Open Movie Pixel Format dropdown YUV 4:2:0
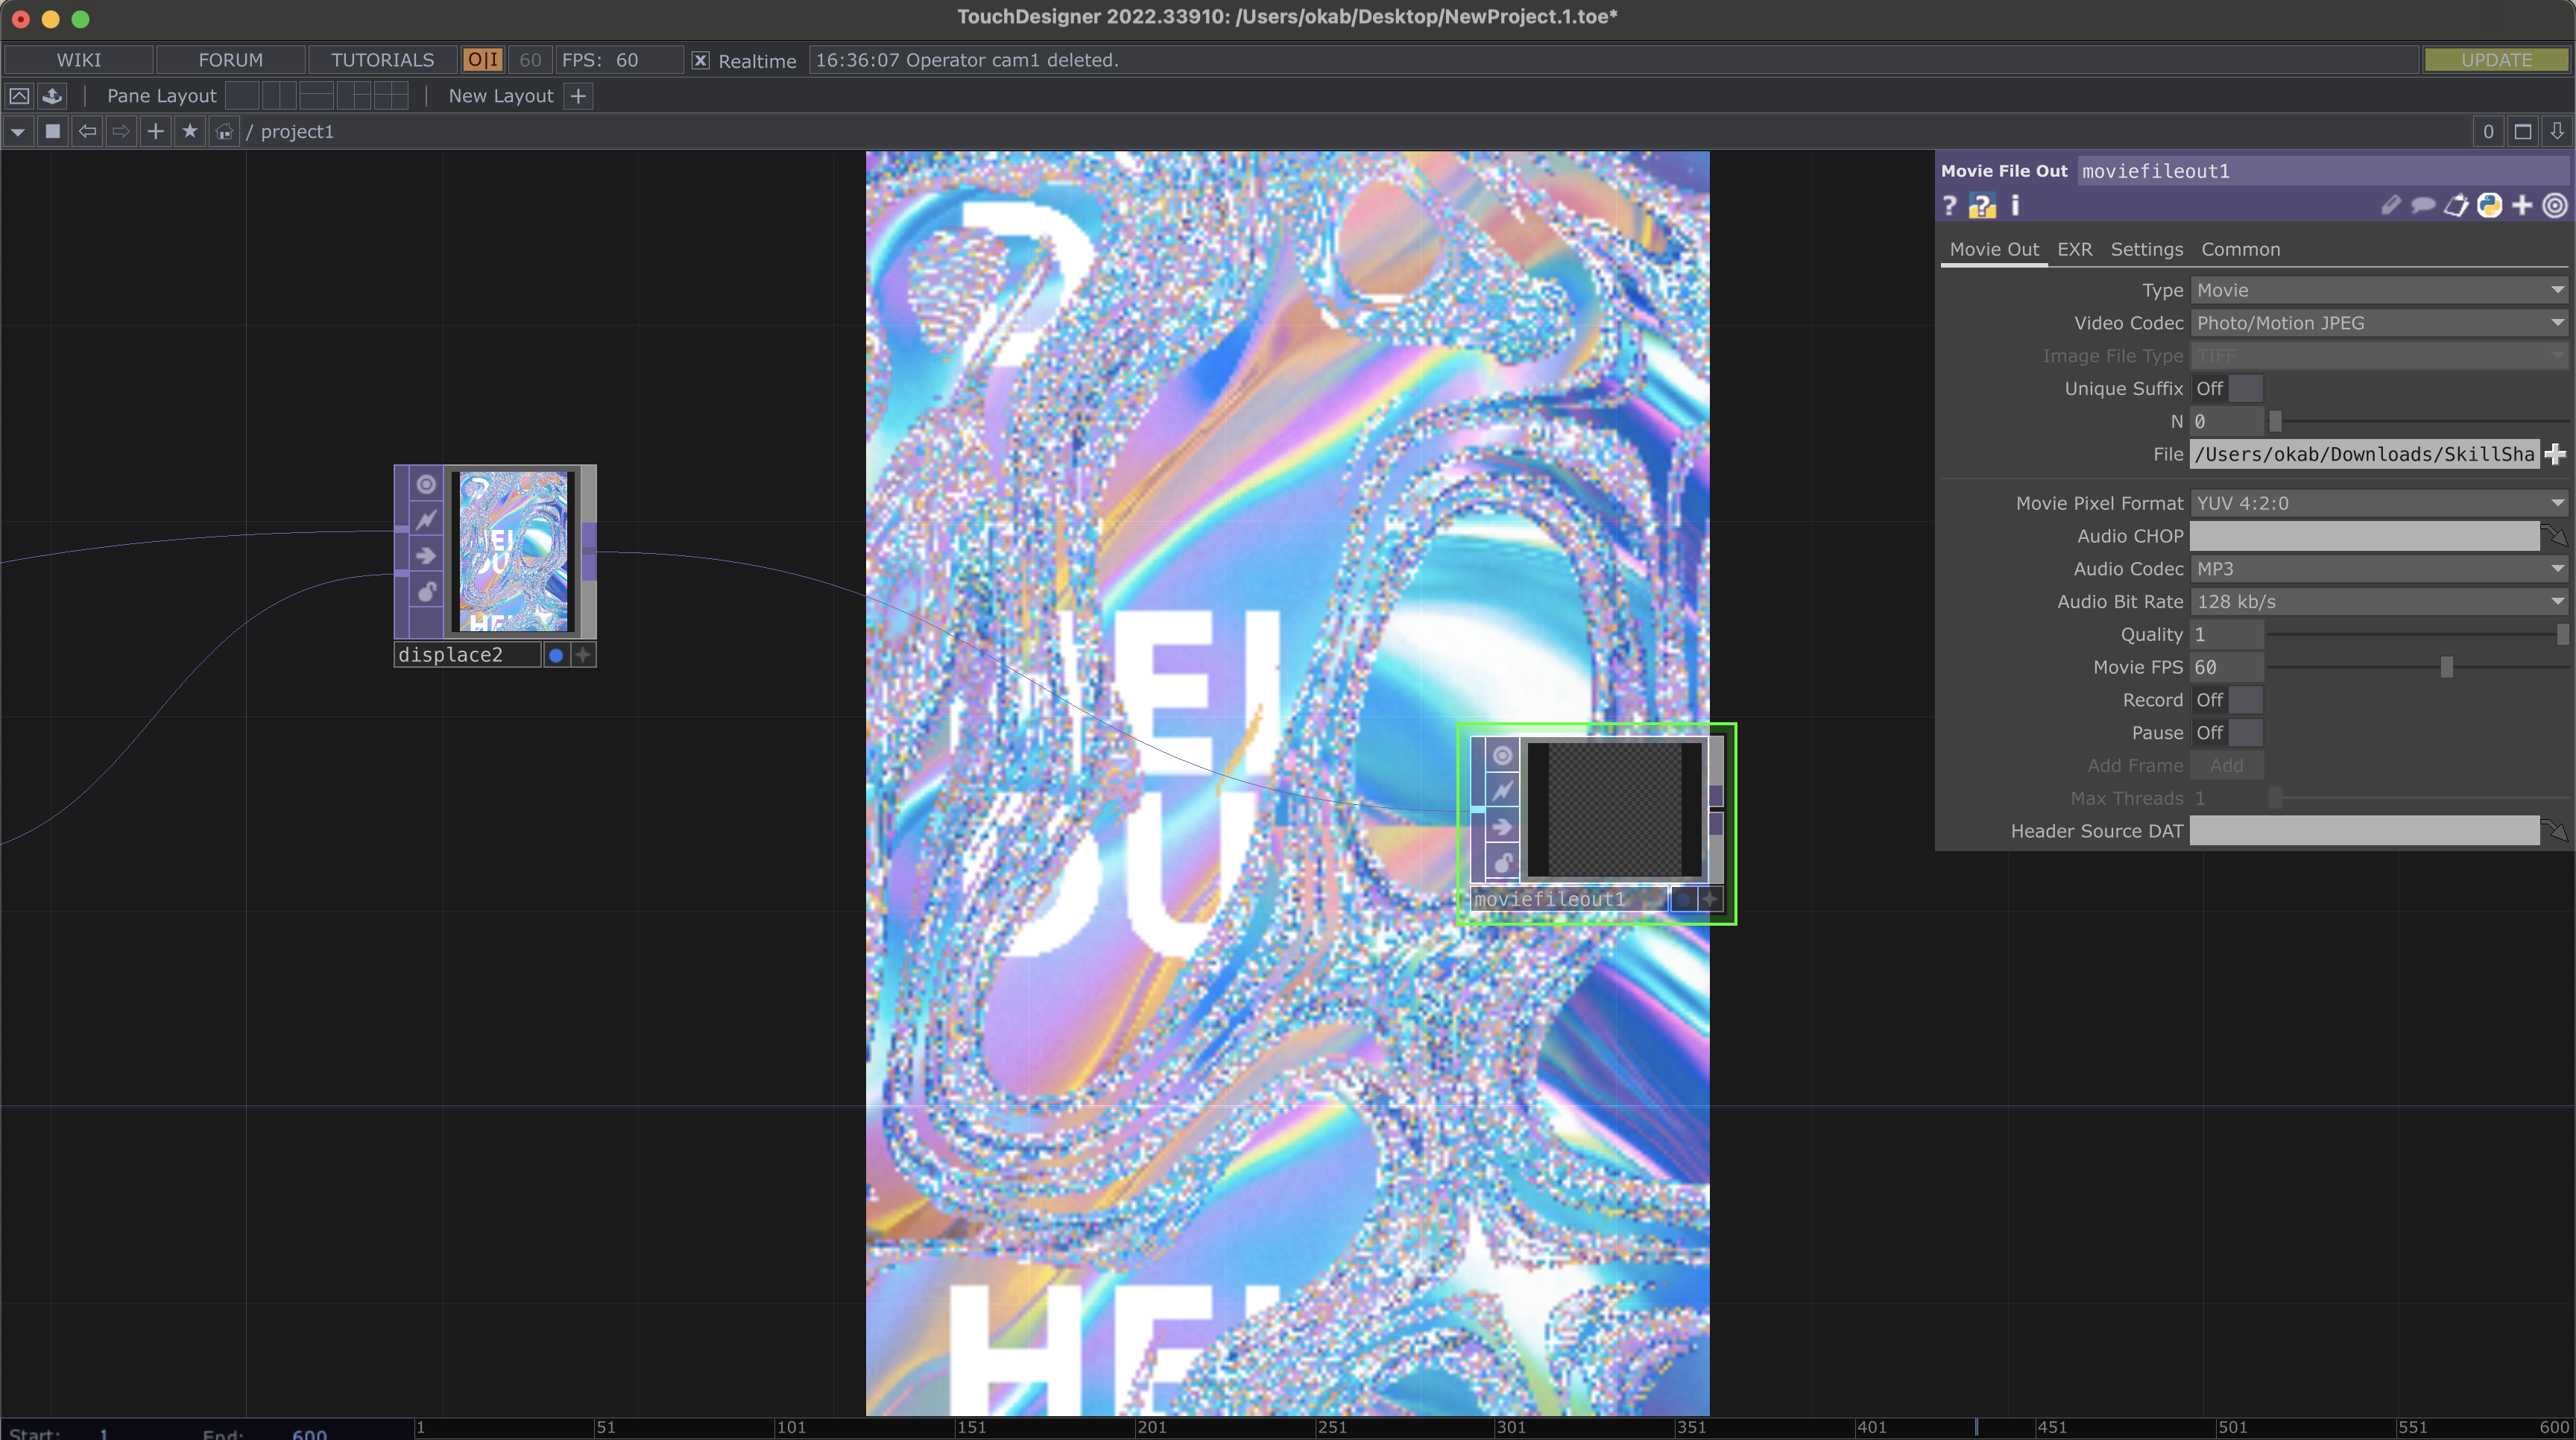The width and height of the screenshot is (2576, 1440). (x=2379, y=503)
